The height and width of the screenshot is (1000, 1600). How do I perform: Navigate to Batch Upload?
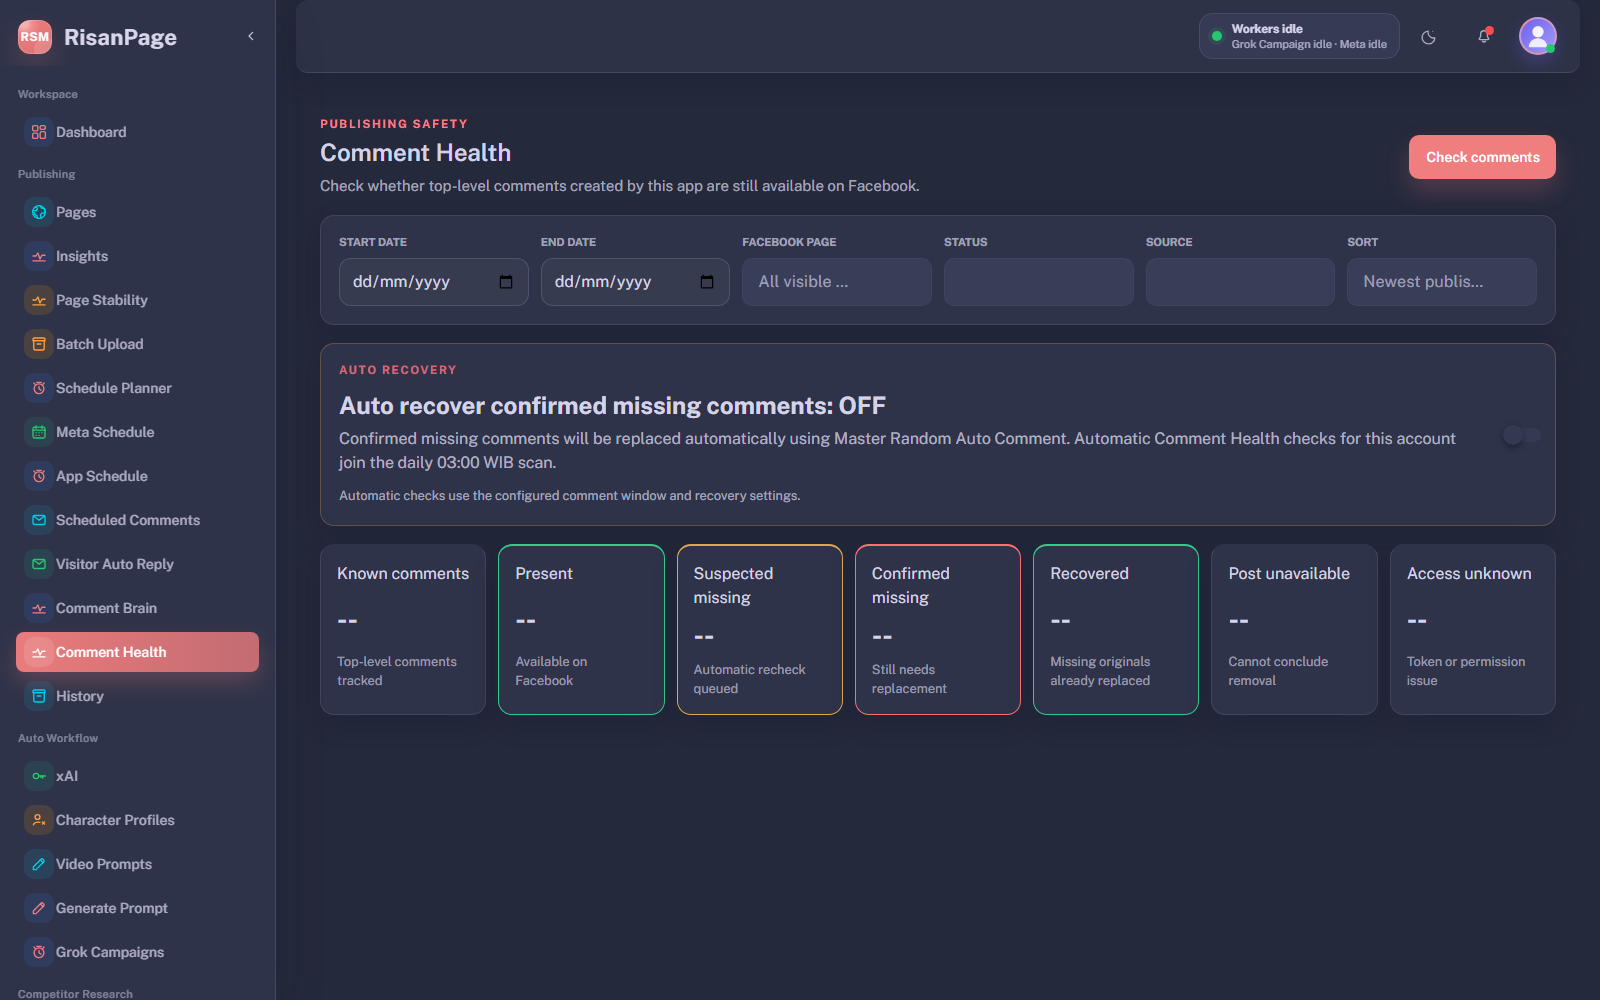[x=137, y=344]
